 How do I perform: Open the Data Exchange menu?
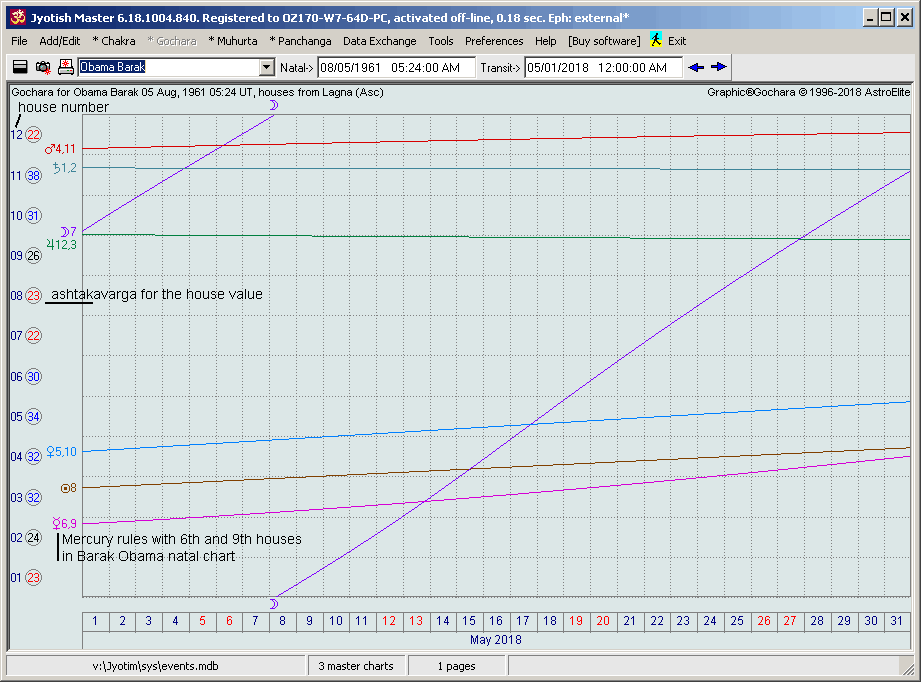379,41
